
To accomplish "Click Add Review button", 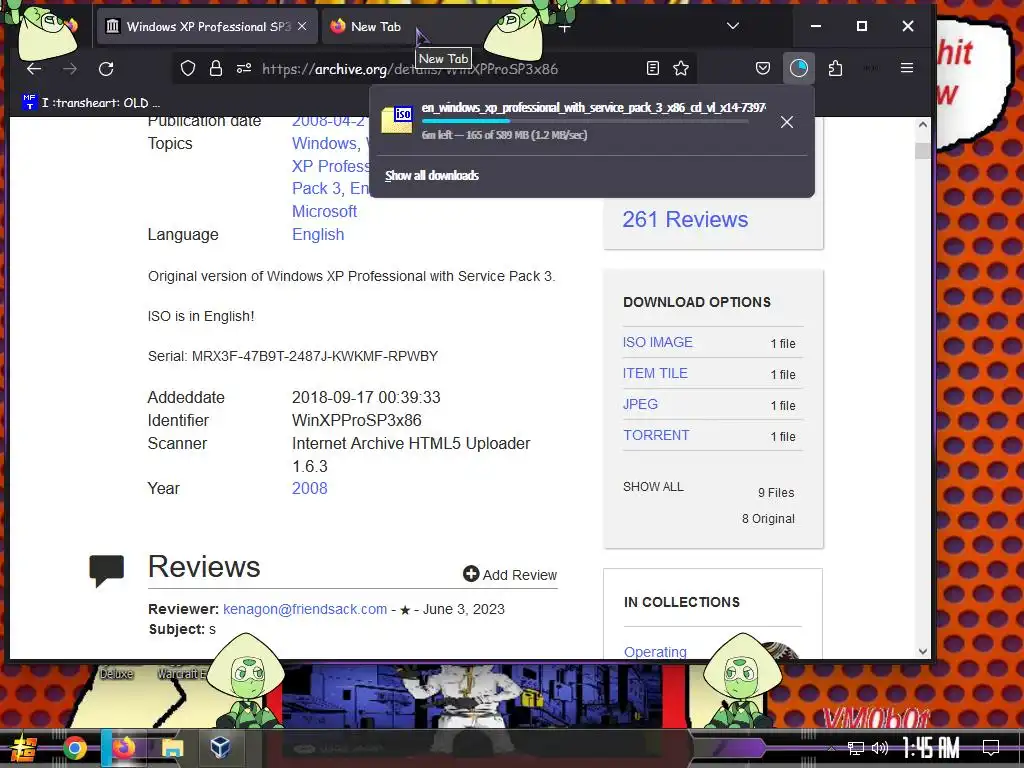I will click(510, 575).
